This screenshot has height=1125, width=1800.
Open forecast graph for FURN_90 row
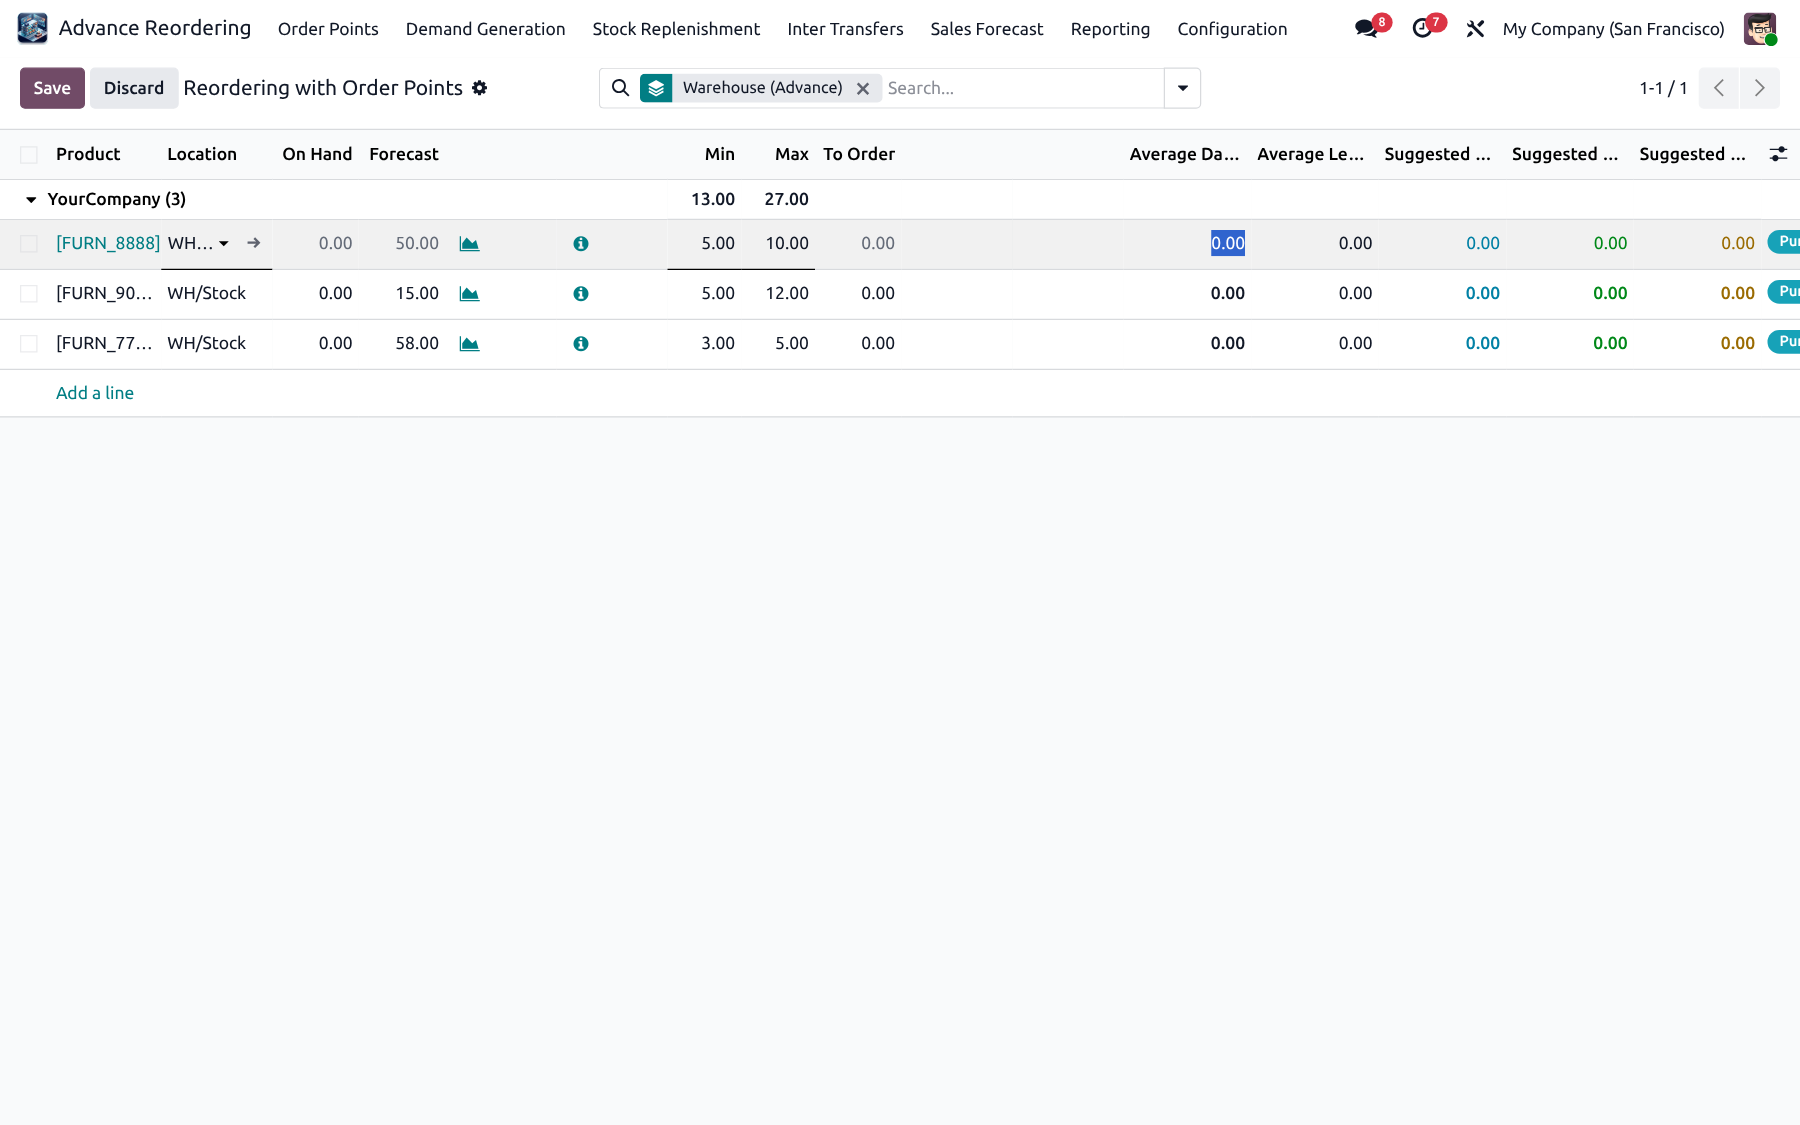click(469, 294)
